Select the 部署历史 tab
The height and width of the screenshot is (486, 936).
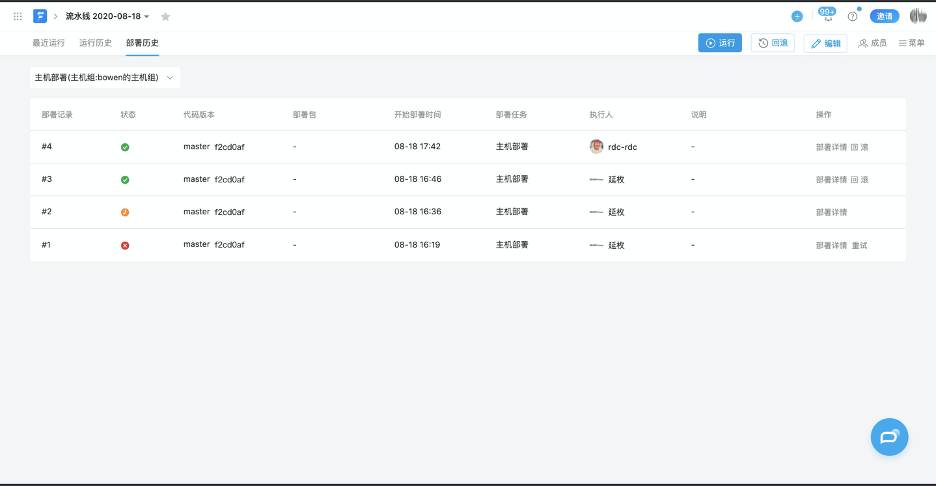142,43
